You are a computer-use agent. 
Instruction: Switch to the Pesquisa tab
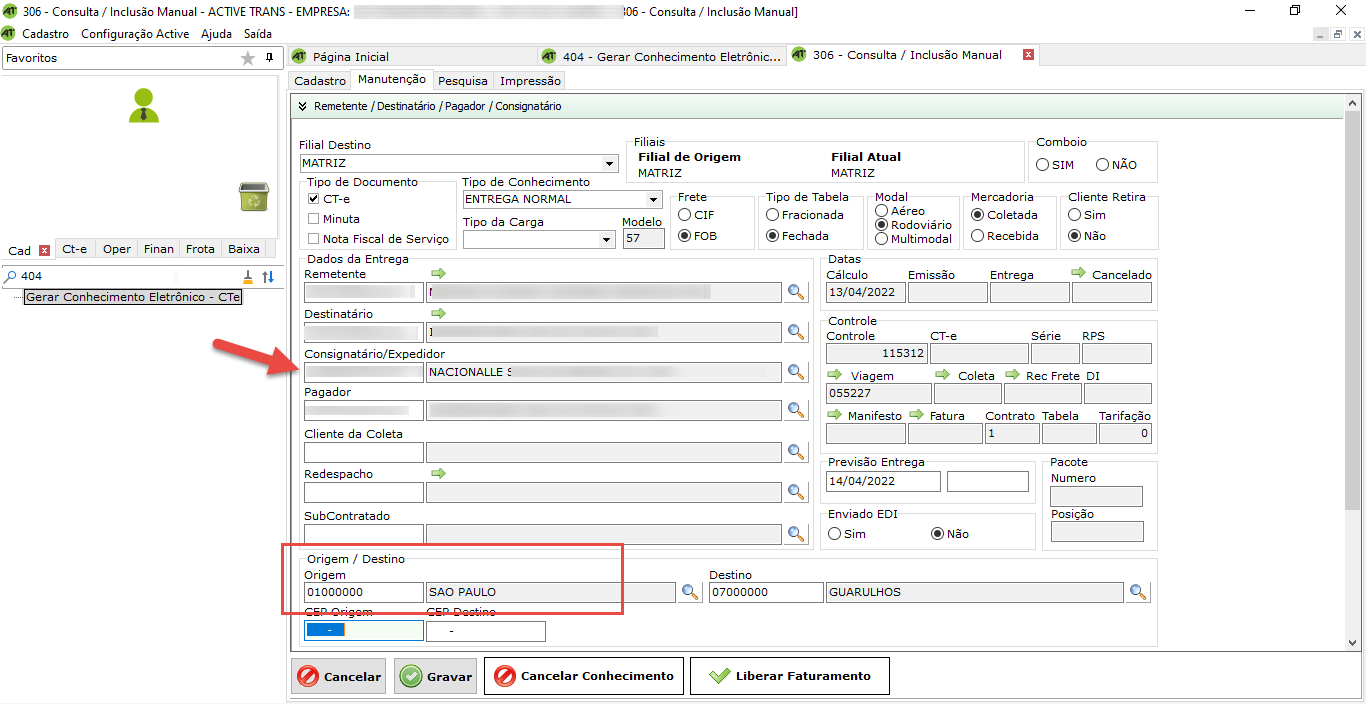463,81
